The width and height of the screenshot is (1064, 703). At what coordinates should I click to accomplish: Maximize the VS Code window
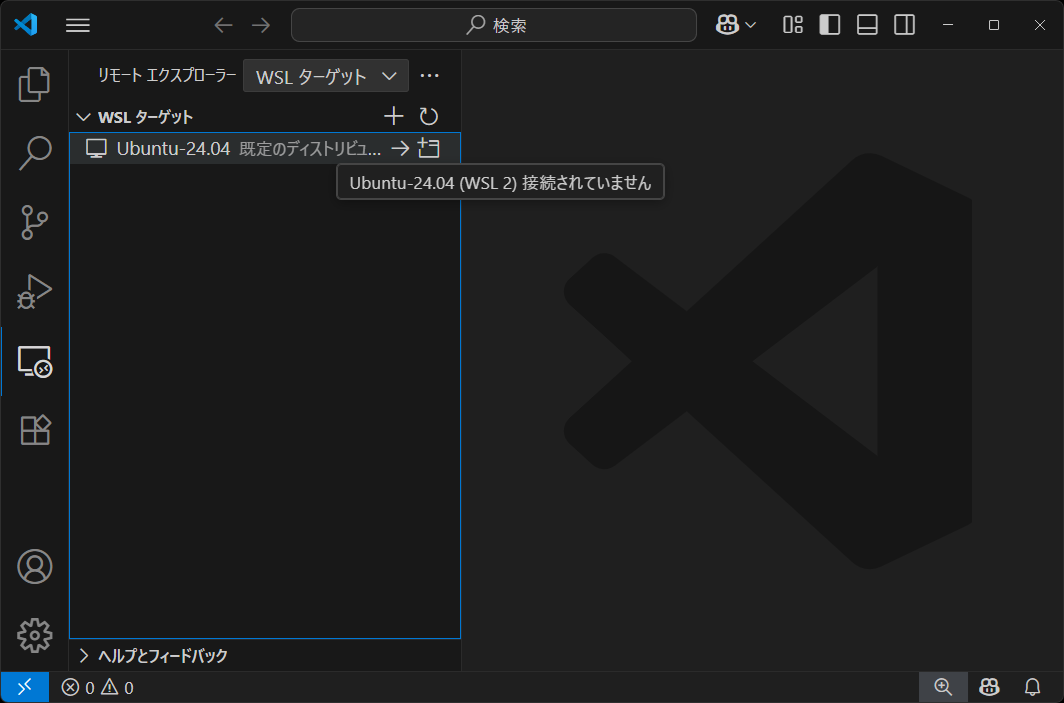pyautogui.click(x=994, y=25)
